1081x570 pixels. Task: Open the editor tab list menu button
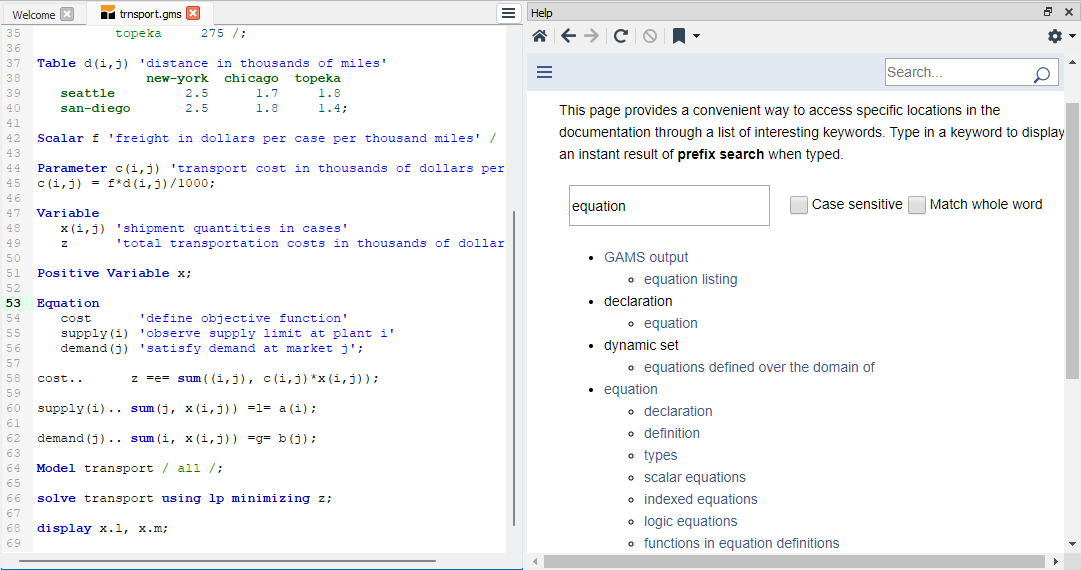(508, 13)
